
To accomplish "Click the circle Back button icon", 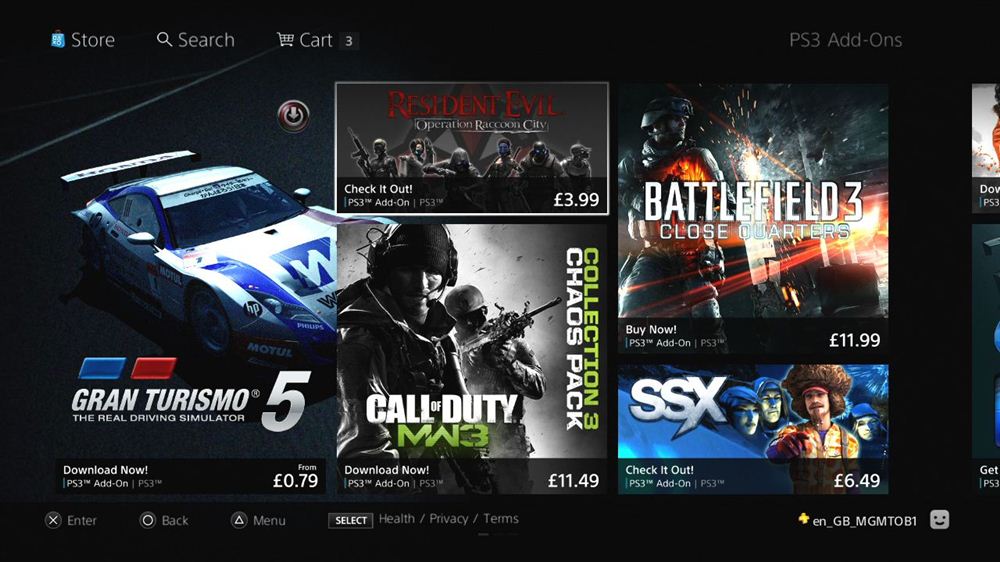I will point(147,521).
